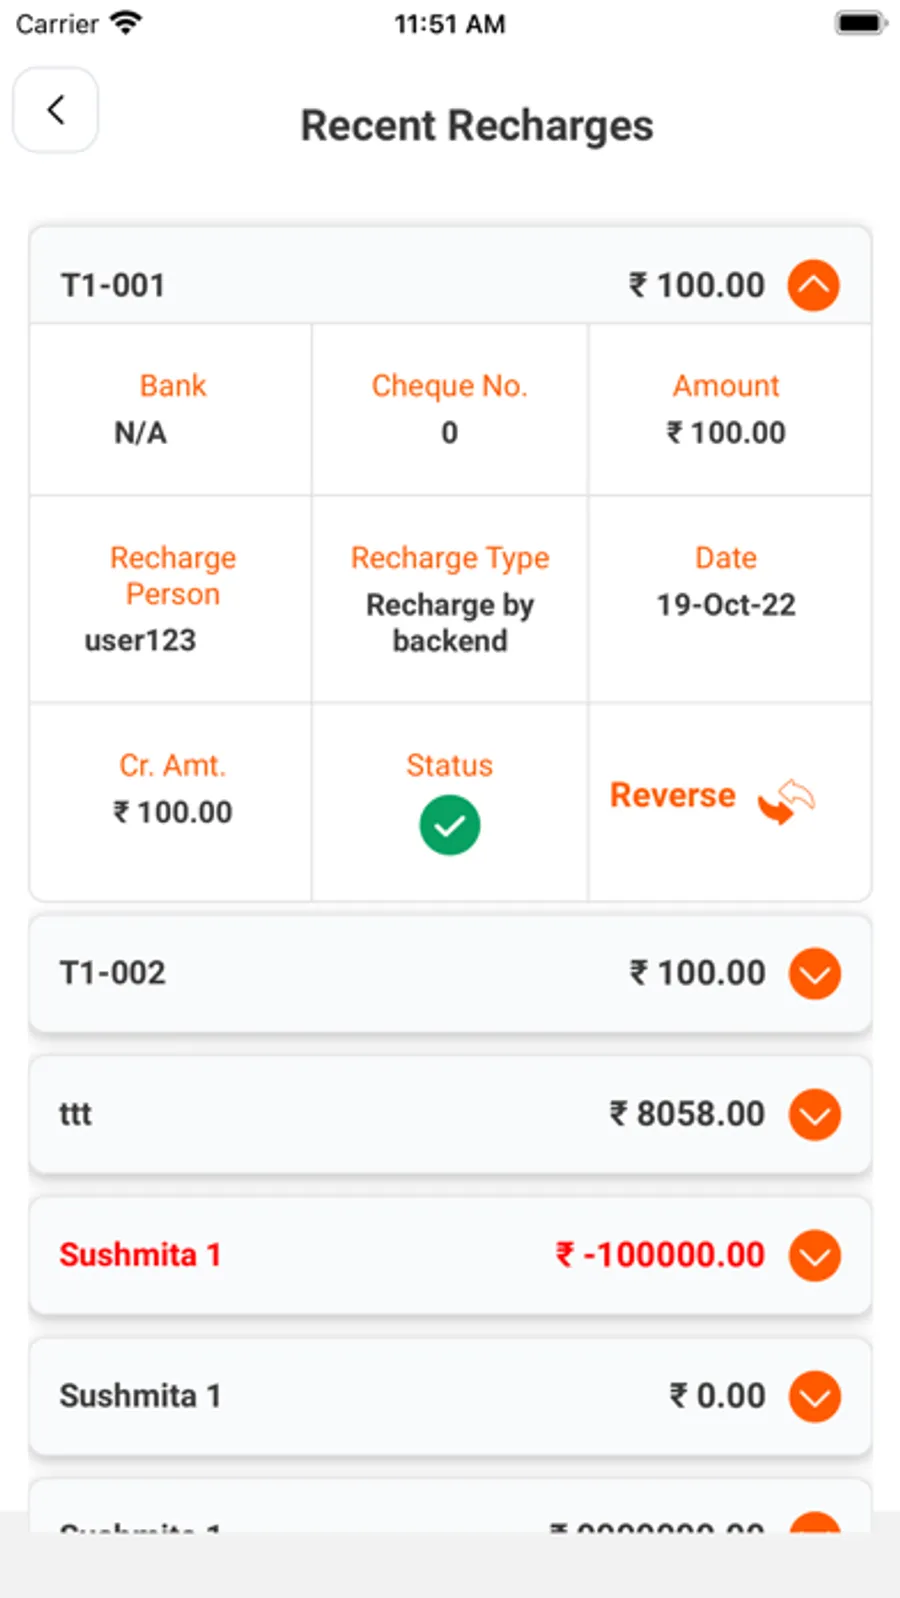This screenshot has height=1598, width=900.
Task: Tap the Cheque No. cell
Action: point(449,409)
